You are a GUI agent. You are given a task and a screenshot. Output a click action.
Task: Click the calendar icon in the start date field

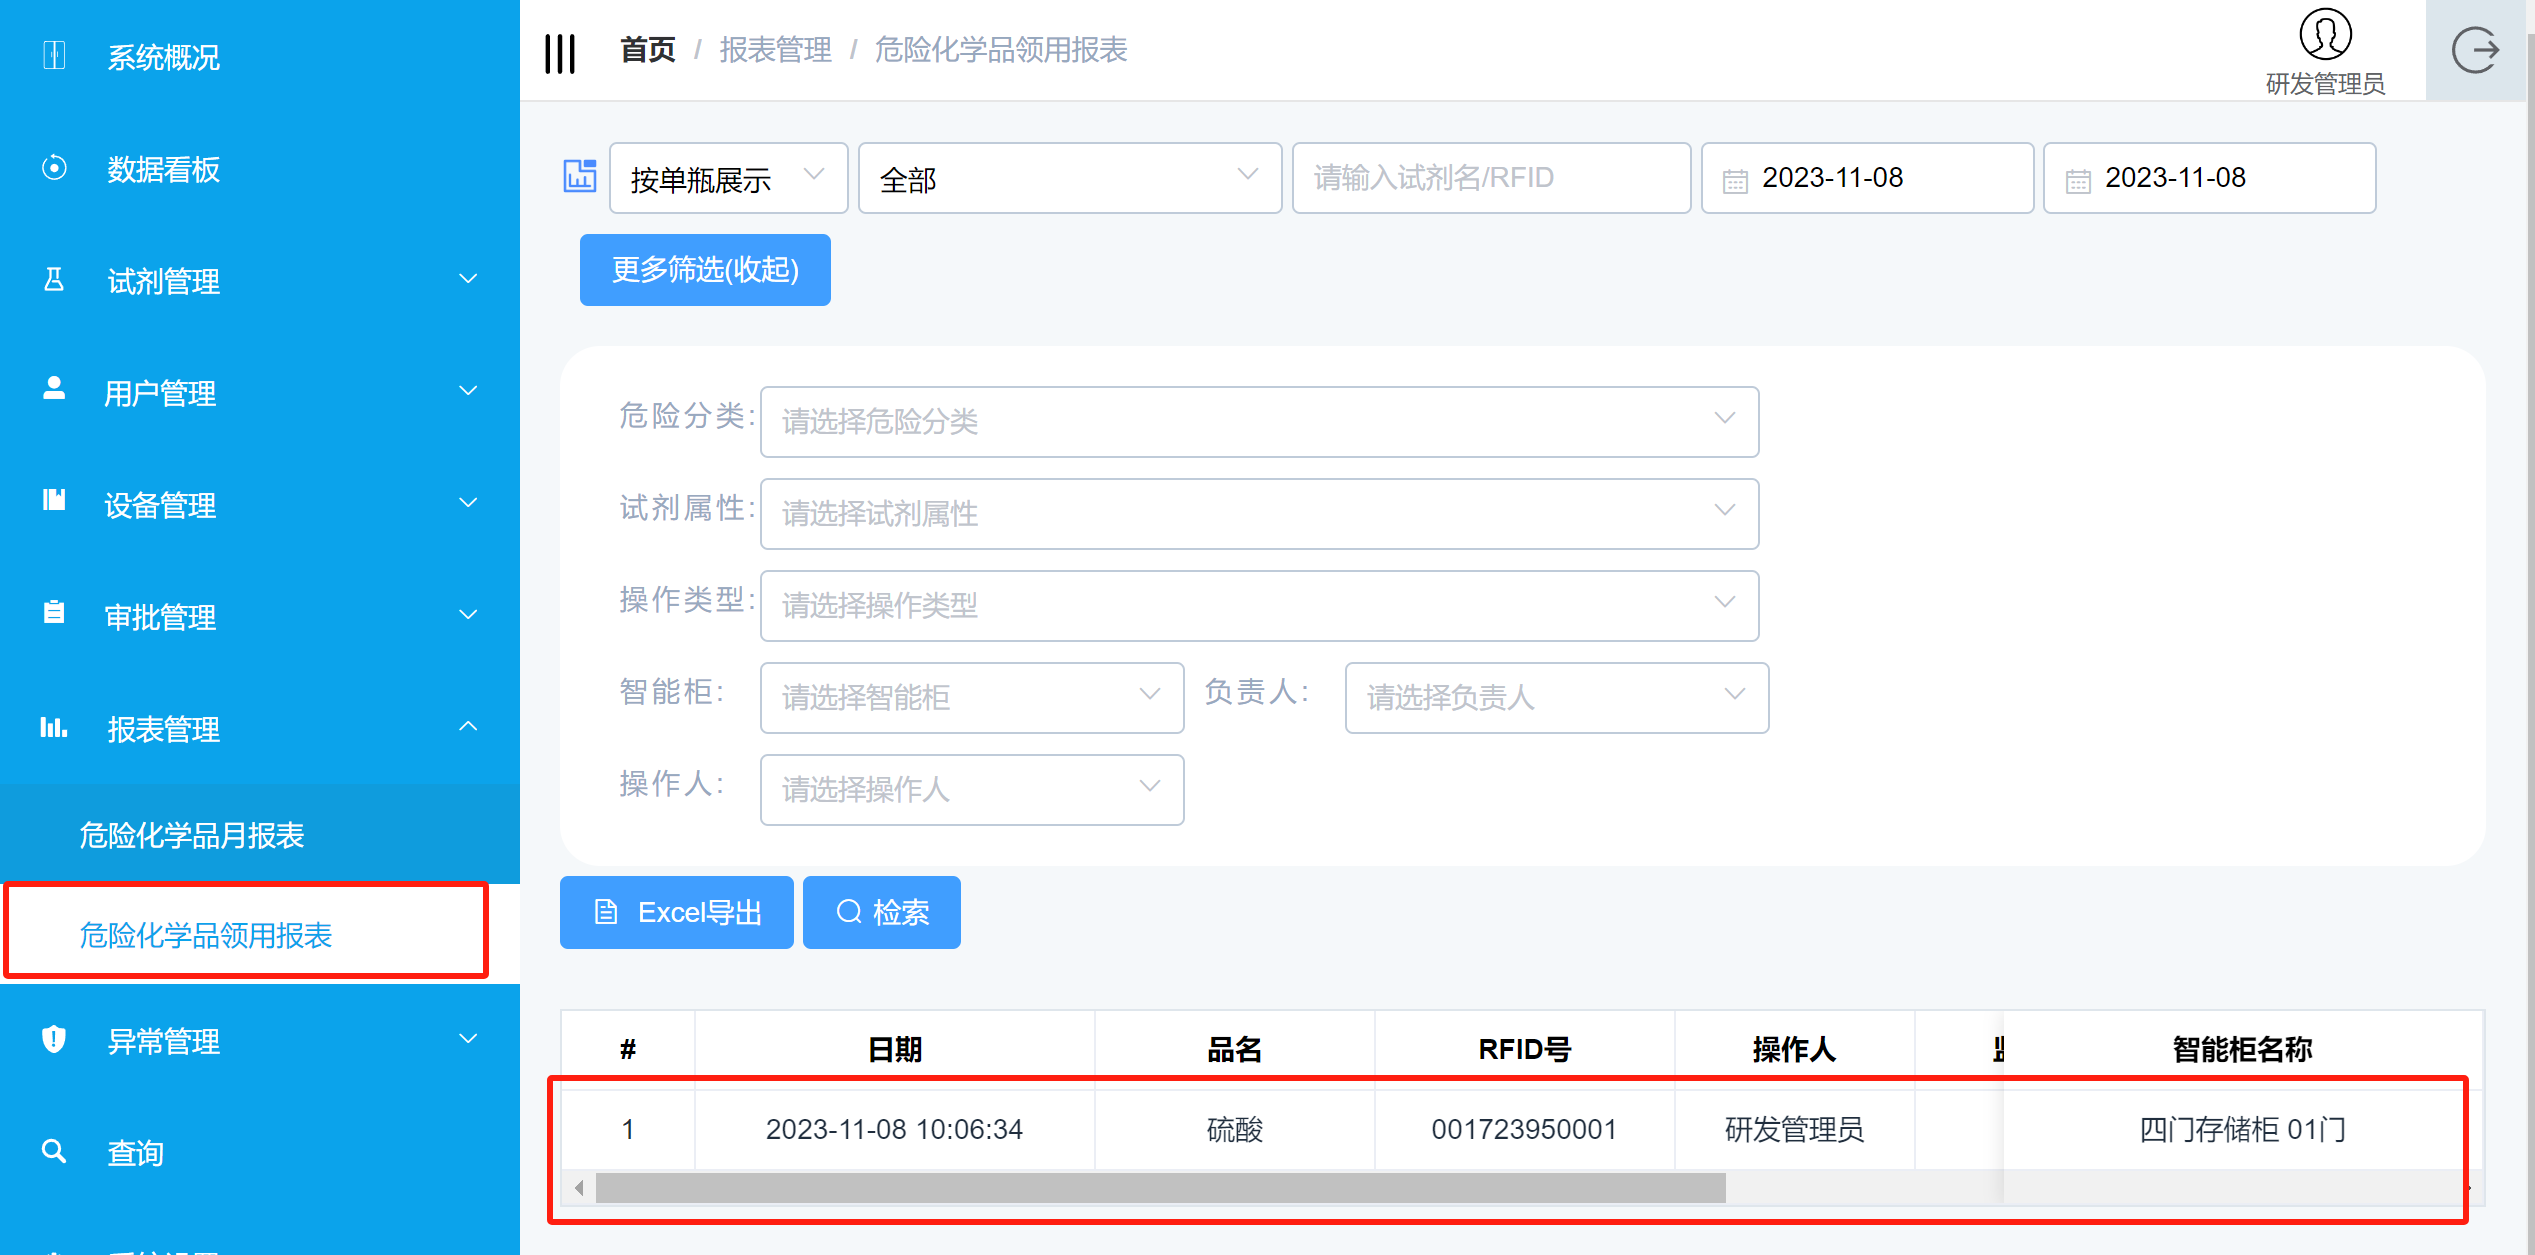pos(1735,180)
